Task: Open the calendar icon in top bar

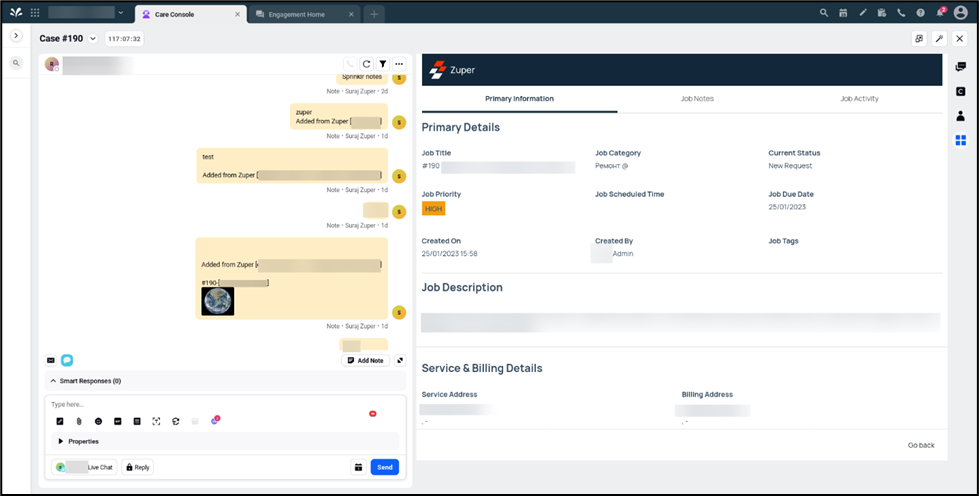Action: tap(843, 13)
